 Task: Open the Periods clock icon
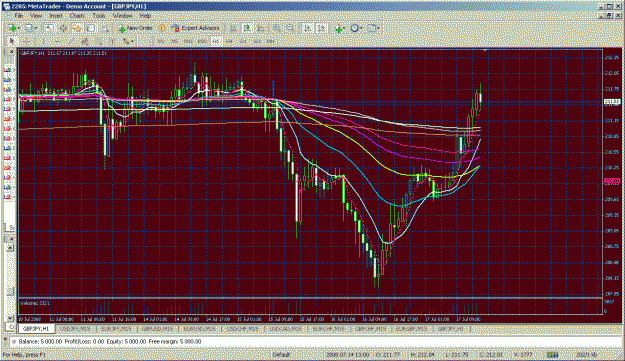click(354, 28)
